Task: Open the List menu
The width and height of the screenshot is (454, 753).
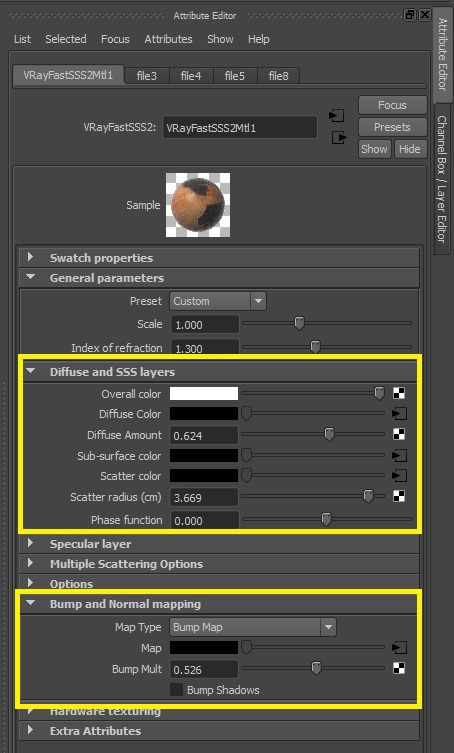Action: tap(22, 39)
